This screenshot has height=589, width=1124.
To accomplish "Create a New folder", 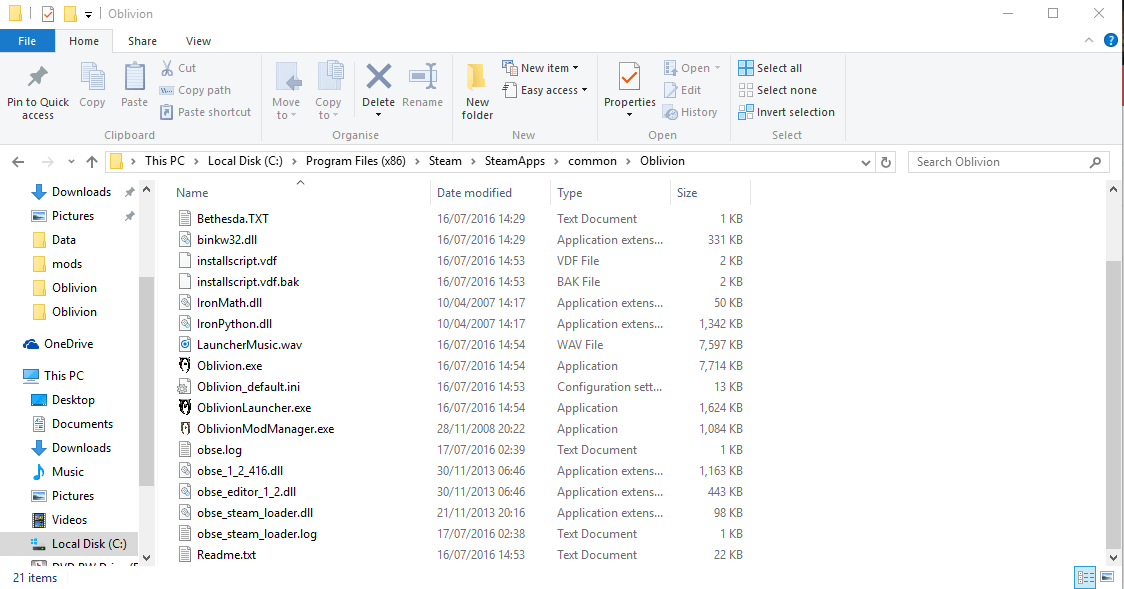I will [477, 90].
